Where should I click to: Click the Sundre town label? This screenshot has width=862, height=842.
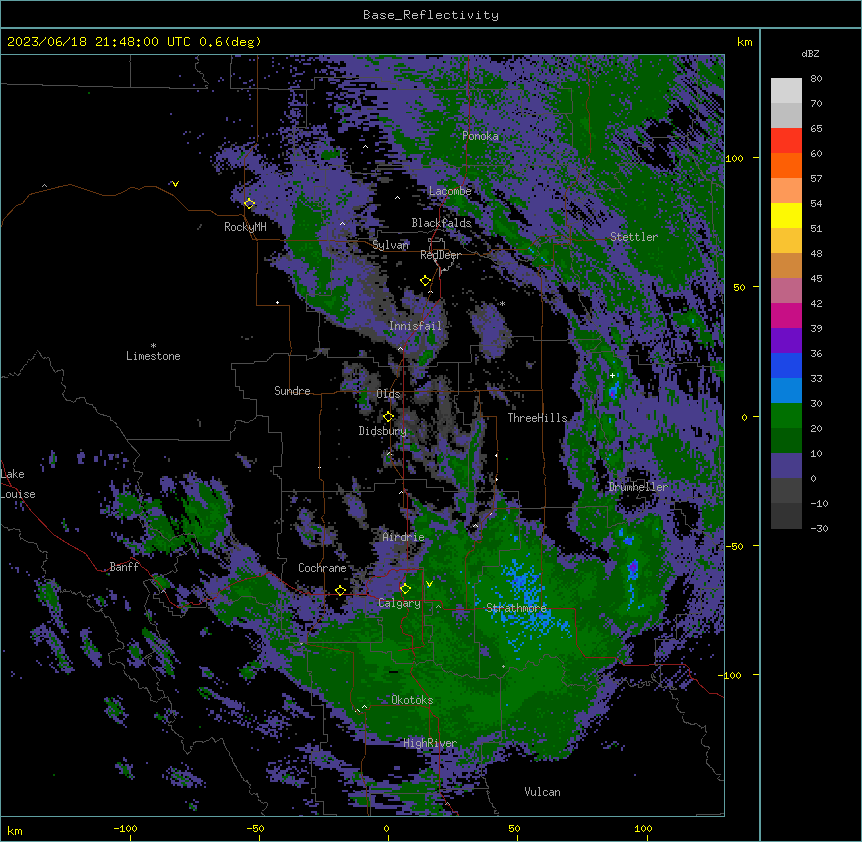[x=292, y=391]
